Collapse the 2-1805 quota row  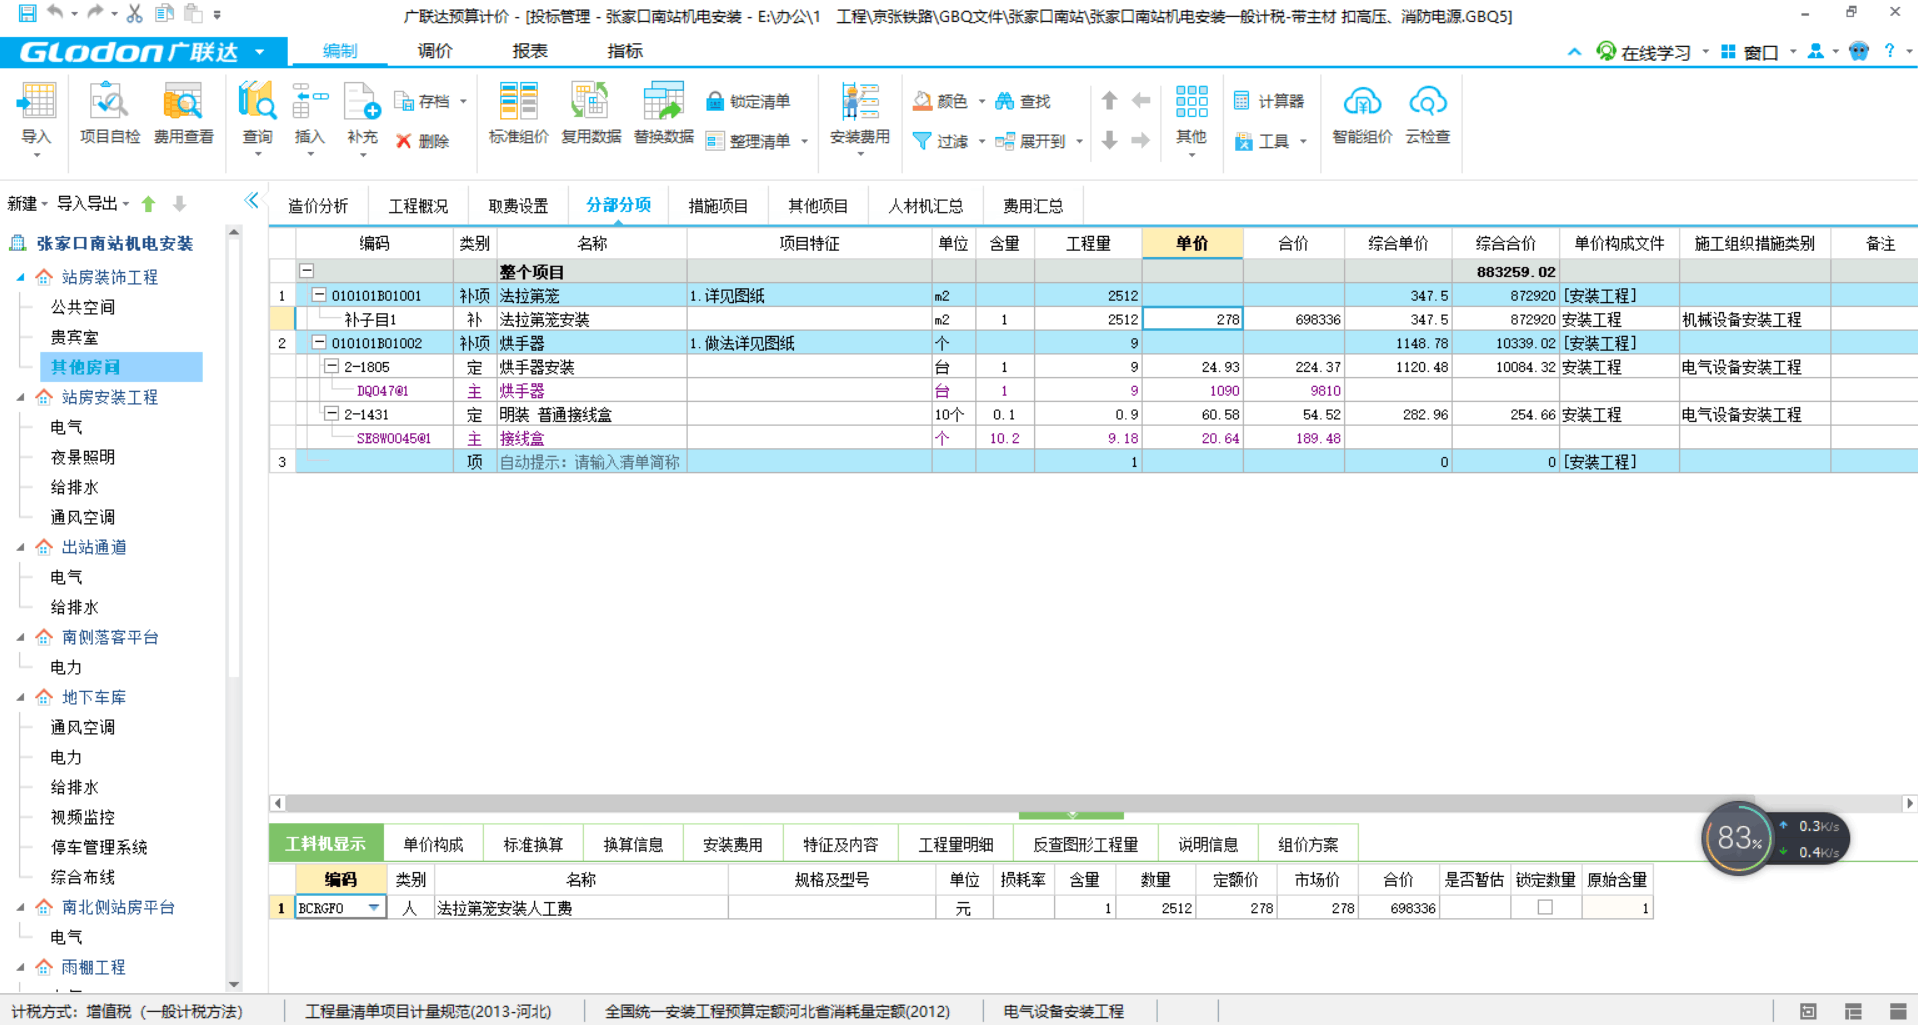[331, 366]
